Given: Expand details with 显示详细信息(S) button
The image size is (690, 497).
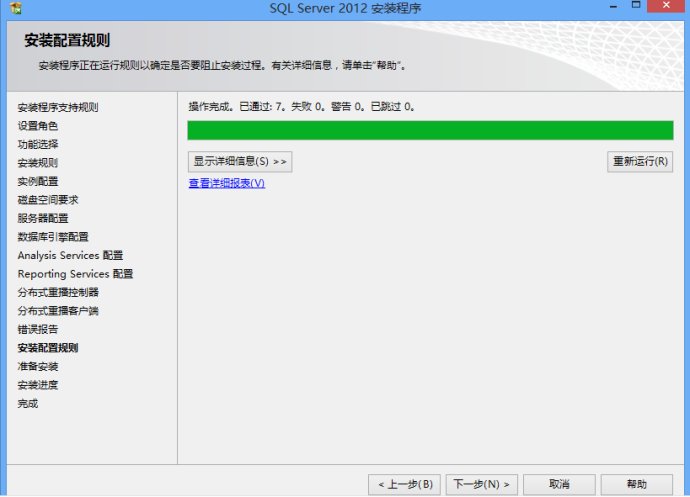Looking at the screenshot, I should (240, 161).
